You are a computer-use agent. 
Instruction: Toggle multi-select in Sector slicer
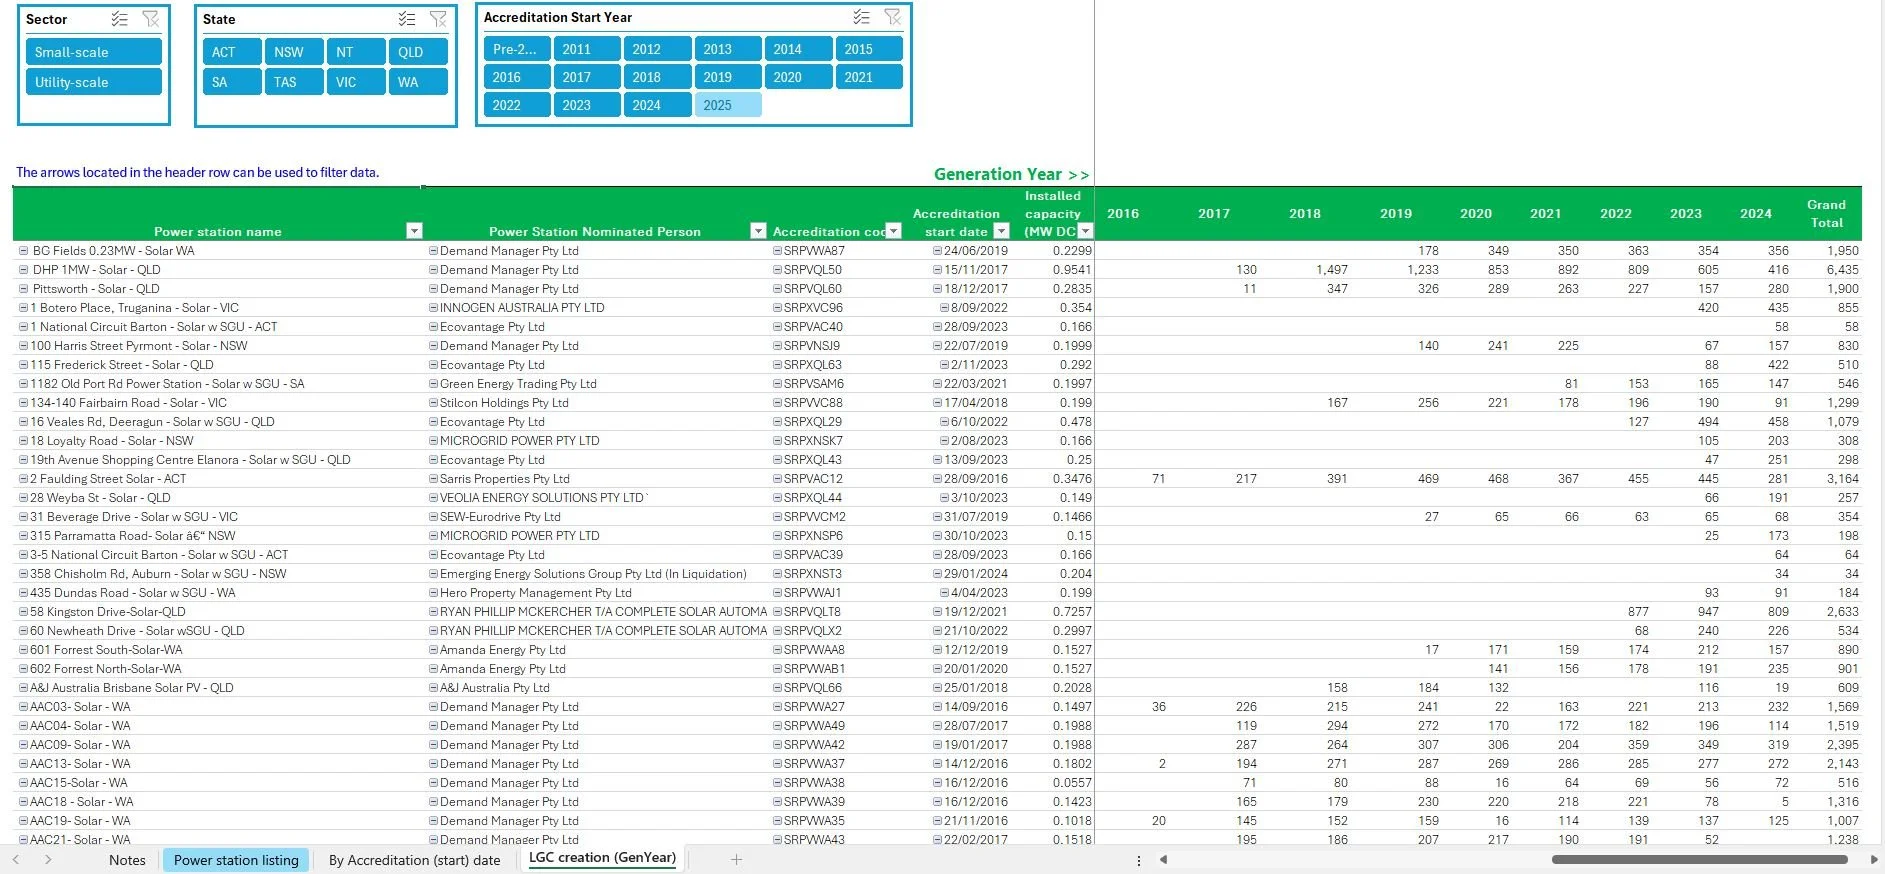coord(119,19)
